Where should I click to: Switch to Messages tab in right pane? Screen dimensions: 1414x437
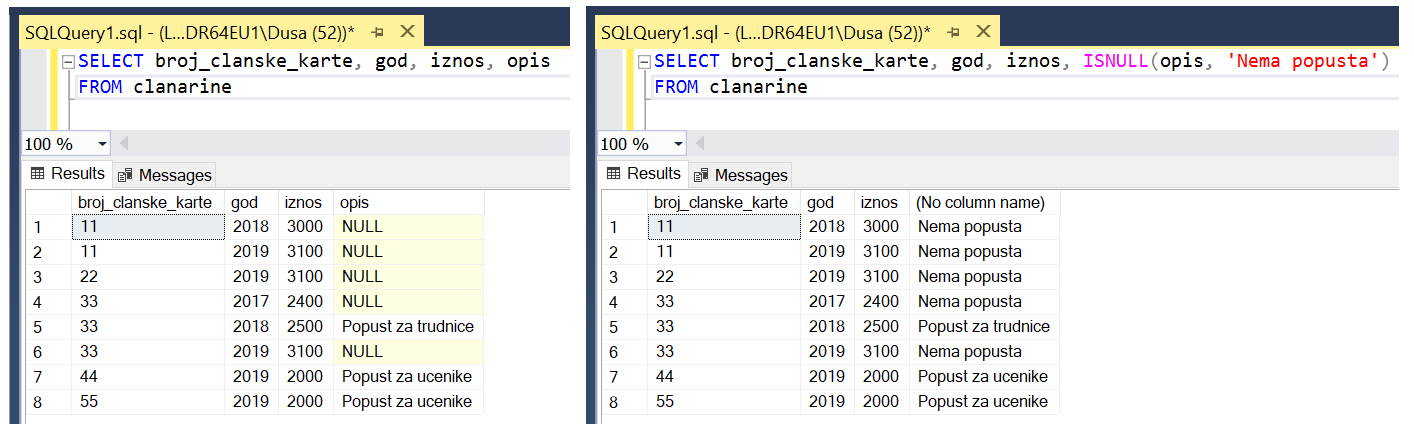[x=741, y=175]
